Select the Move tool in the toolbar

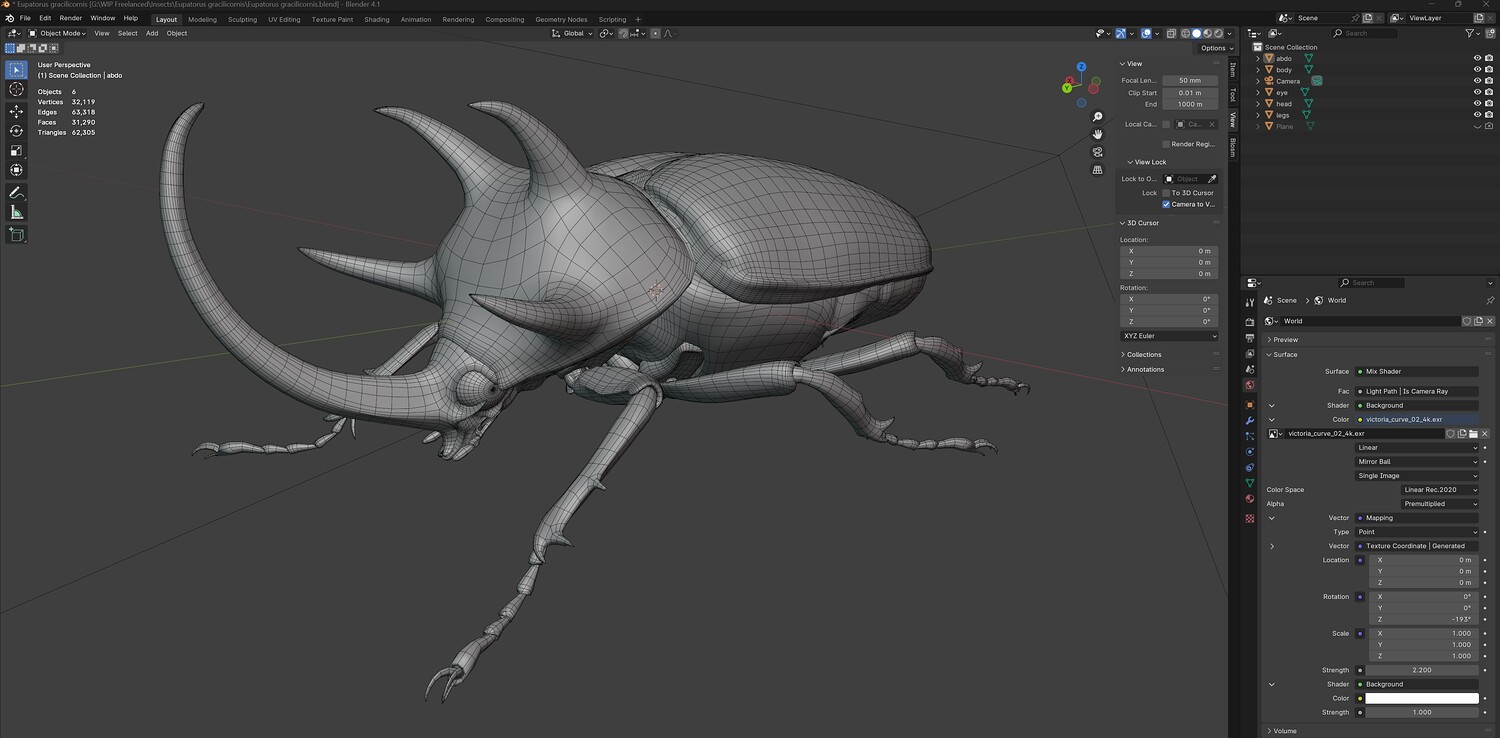tap(16, 111)
